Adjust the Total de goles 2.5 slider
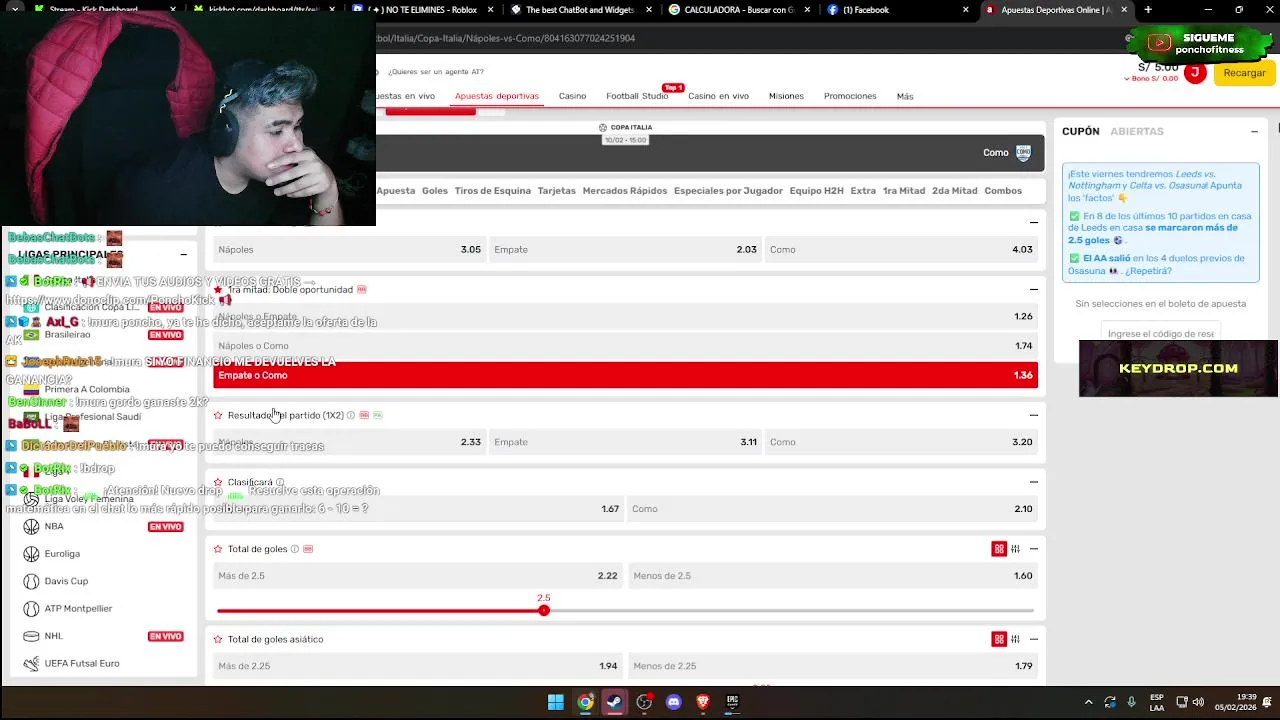Viewport: 1280px width, 720px height. 544,610
